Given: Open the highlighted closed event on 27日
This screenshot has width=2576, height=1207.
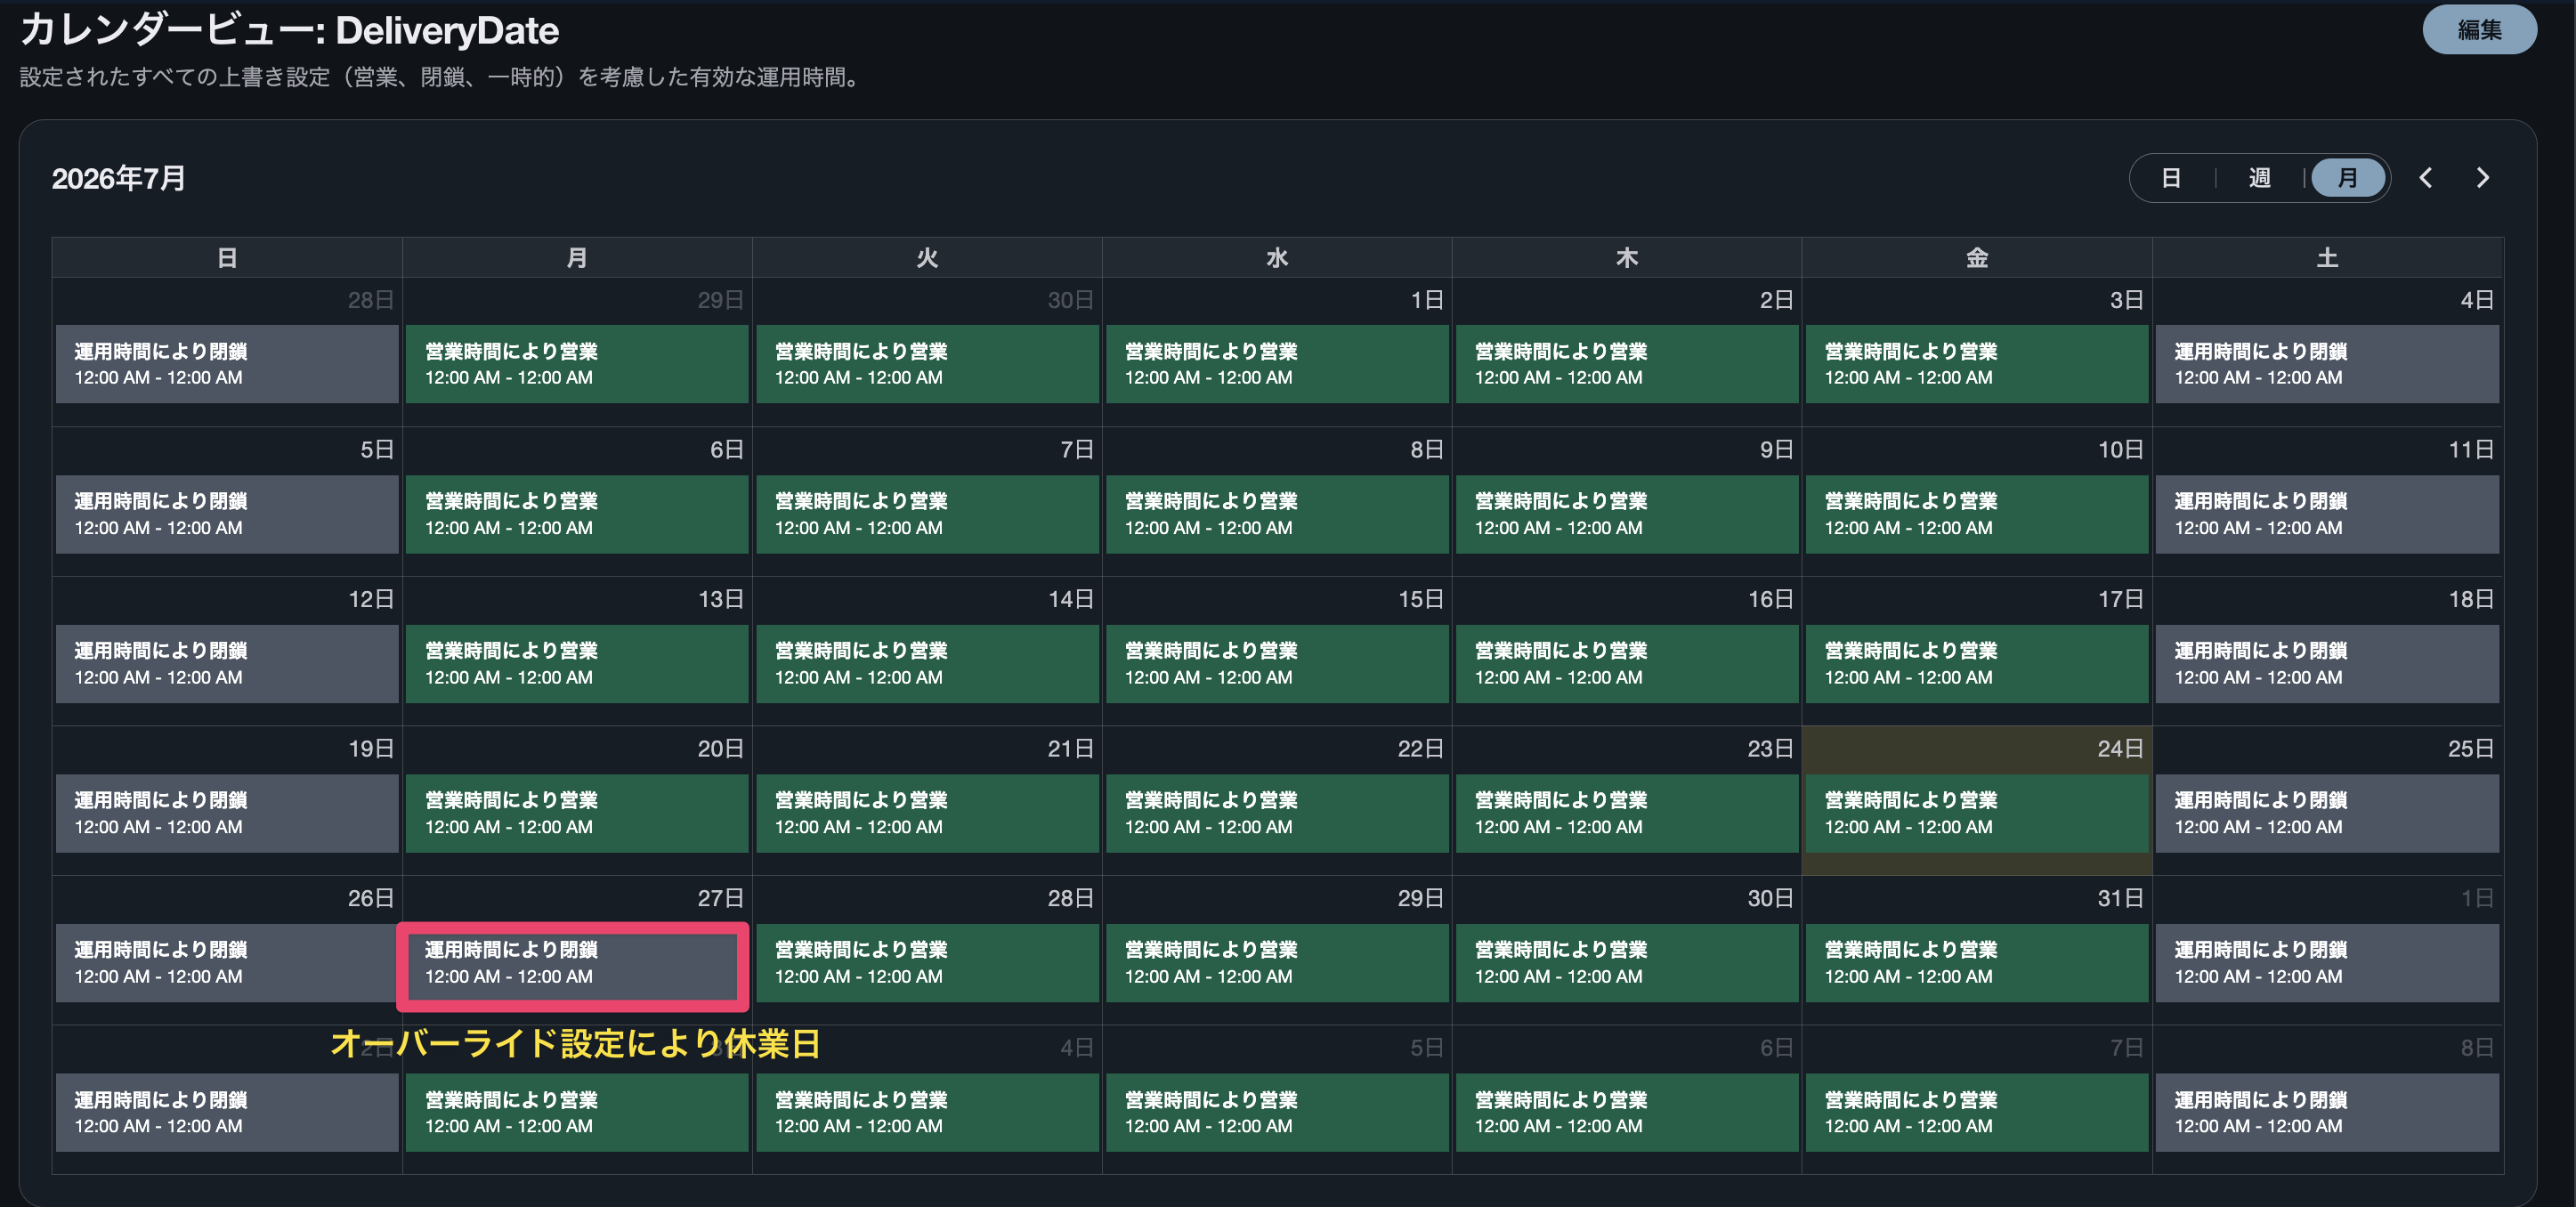Looking at the screenshot, I should click(575, 963).
